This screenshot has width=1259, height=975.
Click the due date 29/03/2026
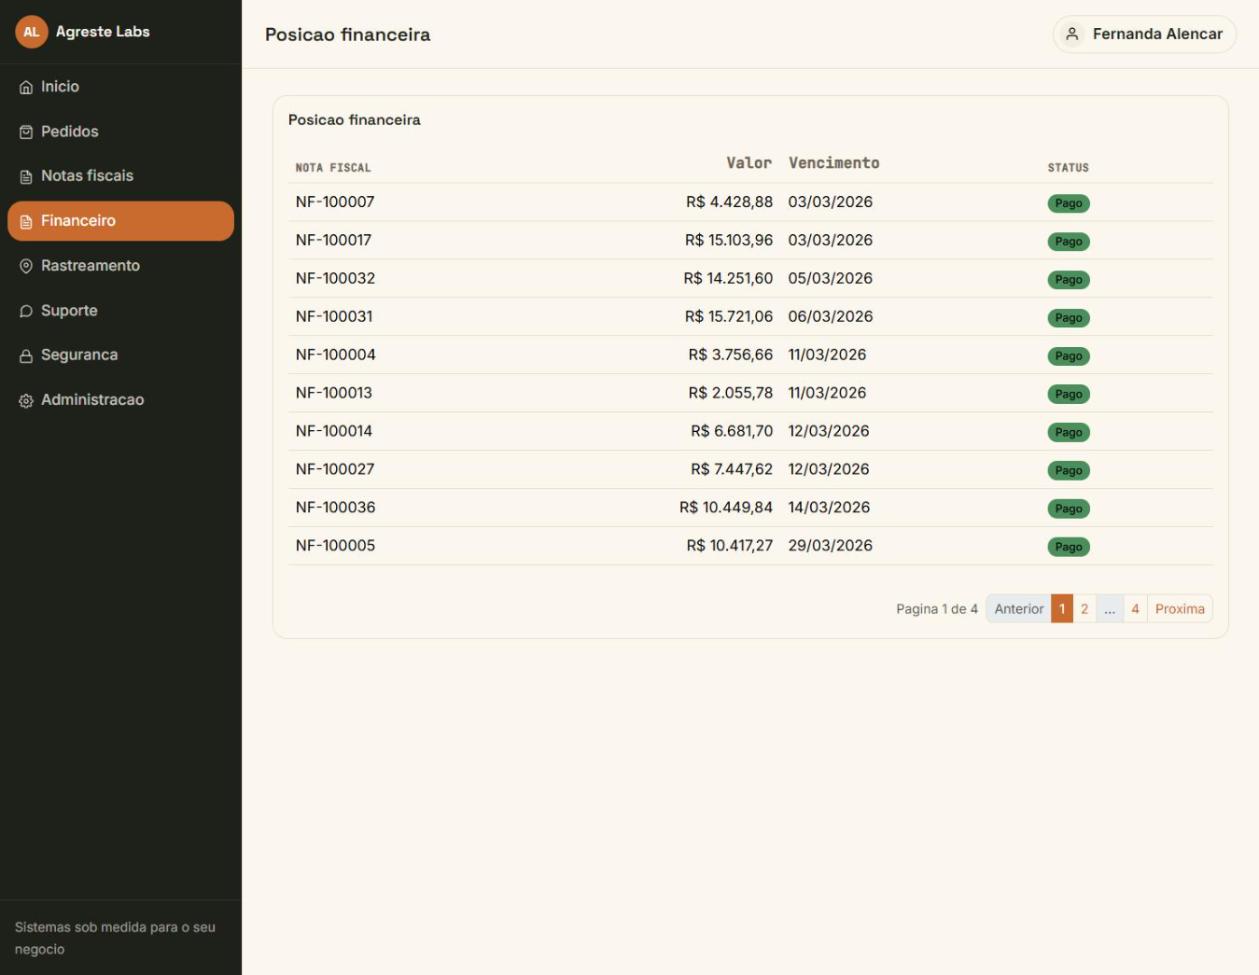(830, 545)
